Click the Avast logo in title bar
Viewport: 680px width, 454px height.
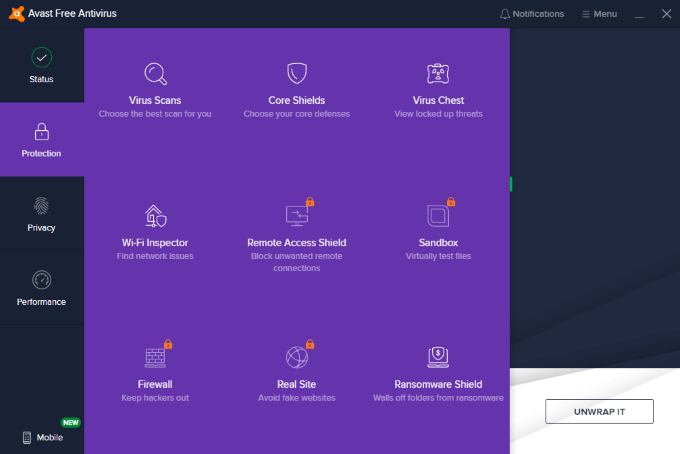coord(16,13)
